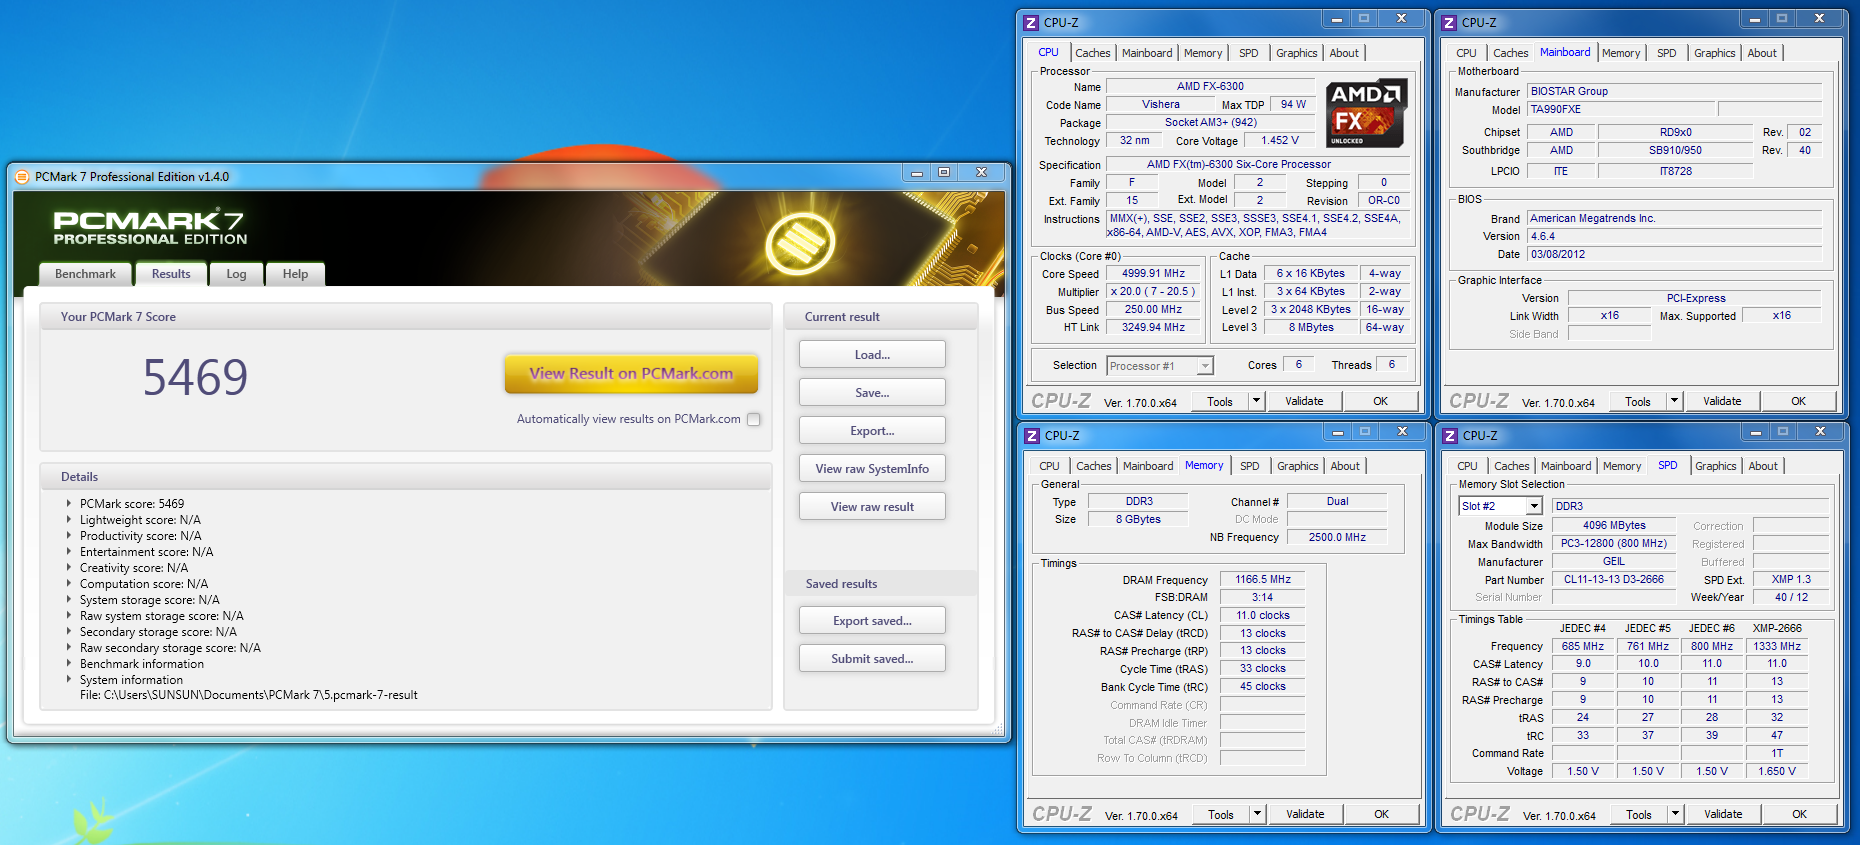The image size is (1860, 845).
Task: Close the PCMark 7 window
Action: [981, 173]
